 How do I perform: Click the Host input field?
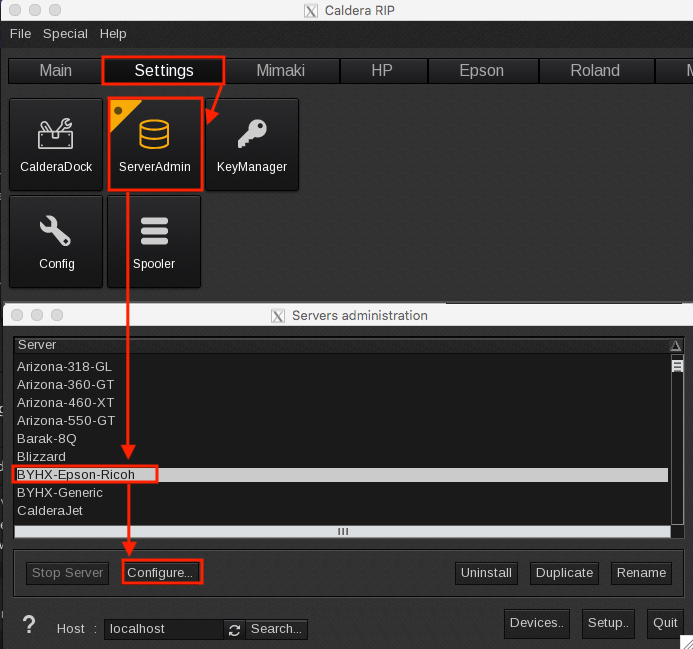pyautogui.click(x=163, y=629)
